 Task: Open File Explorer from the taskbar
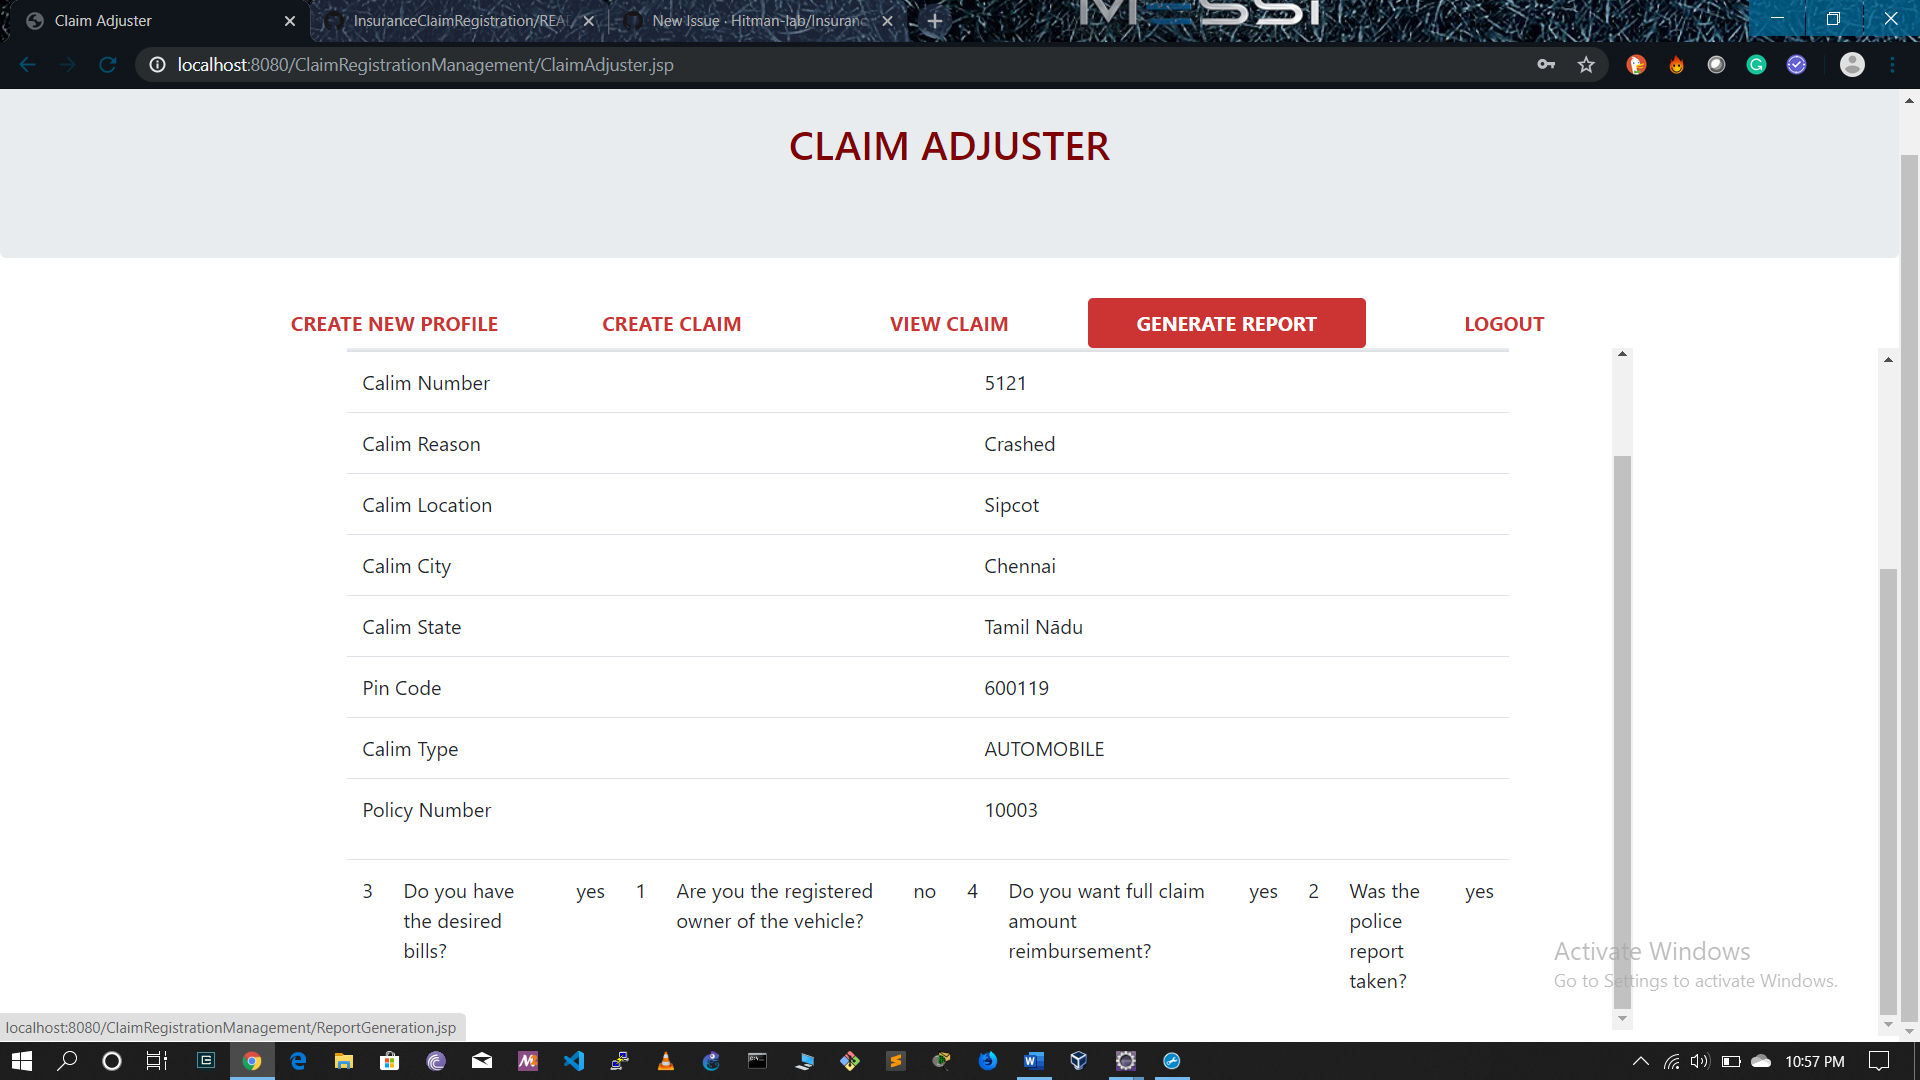pyautogui.click(x=343, y=1060)
